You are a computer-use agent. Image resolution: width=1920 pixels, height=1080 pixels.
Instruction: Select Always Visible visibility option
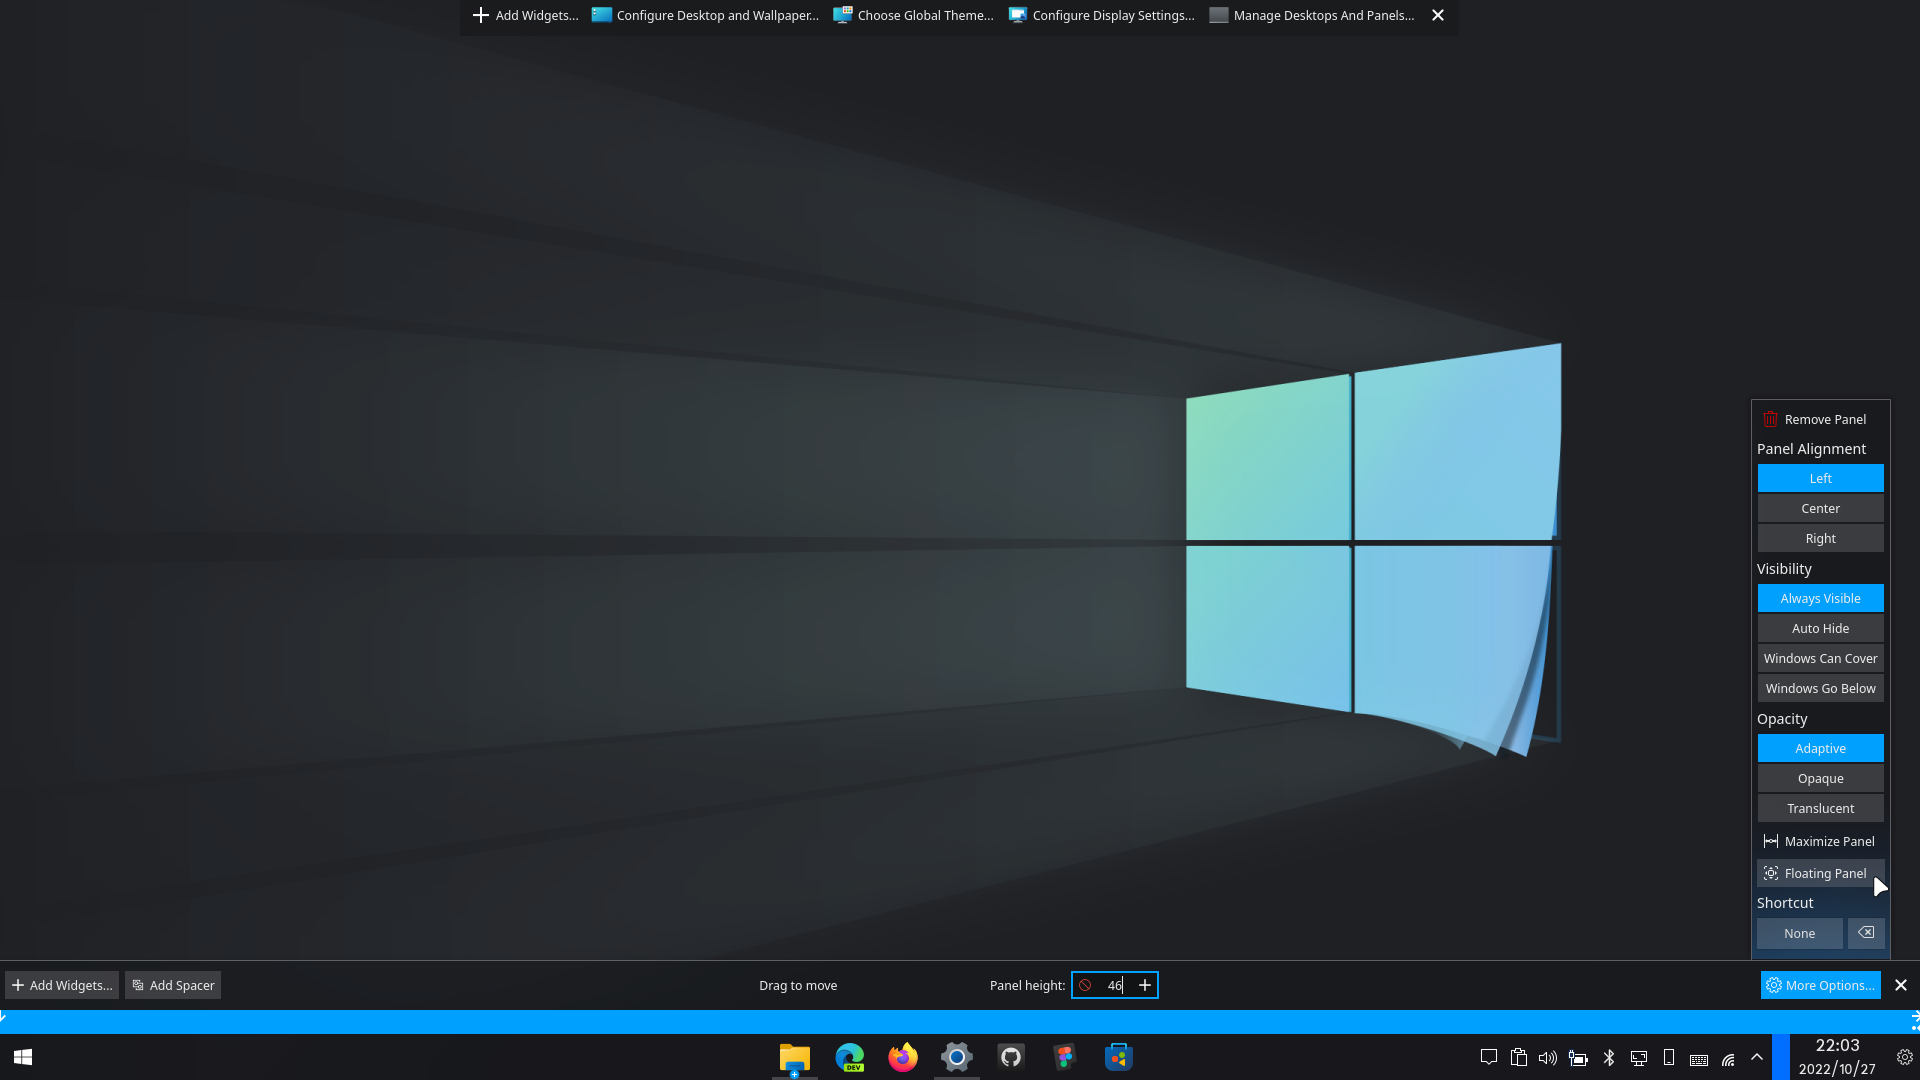click(x=1820, y=598)
